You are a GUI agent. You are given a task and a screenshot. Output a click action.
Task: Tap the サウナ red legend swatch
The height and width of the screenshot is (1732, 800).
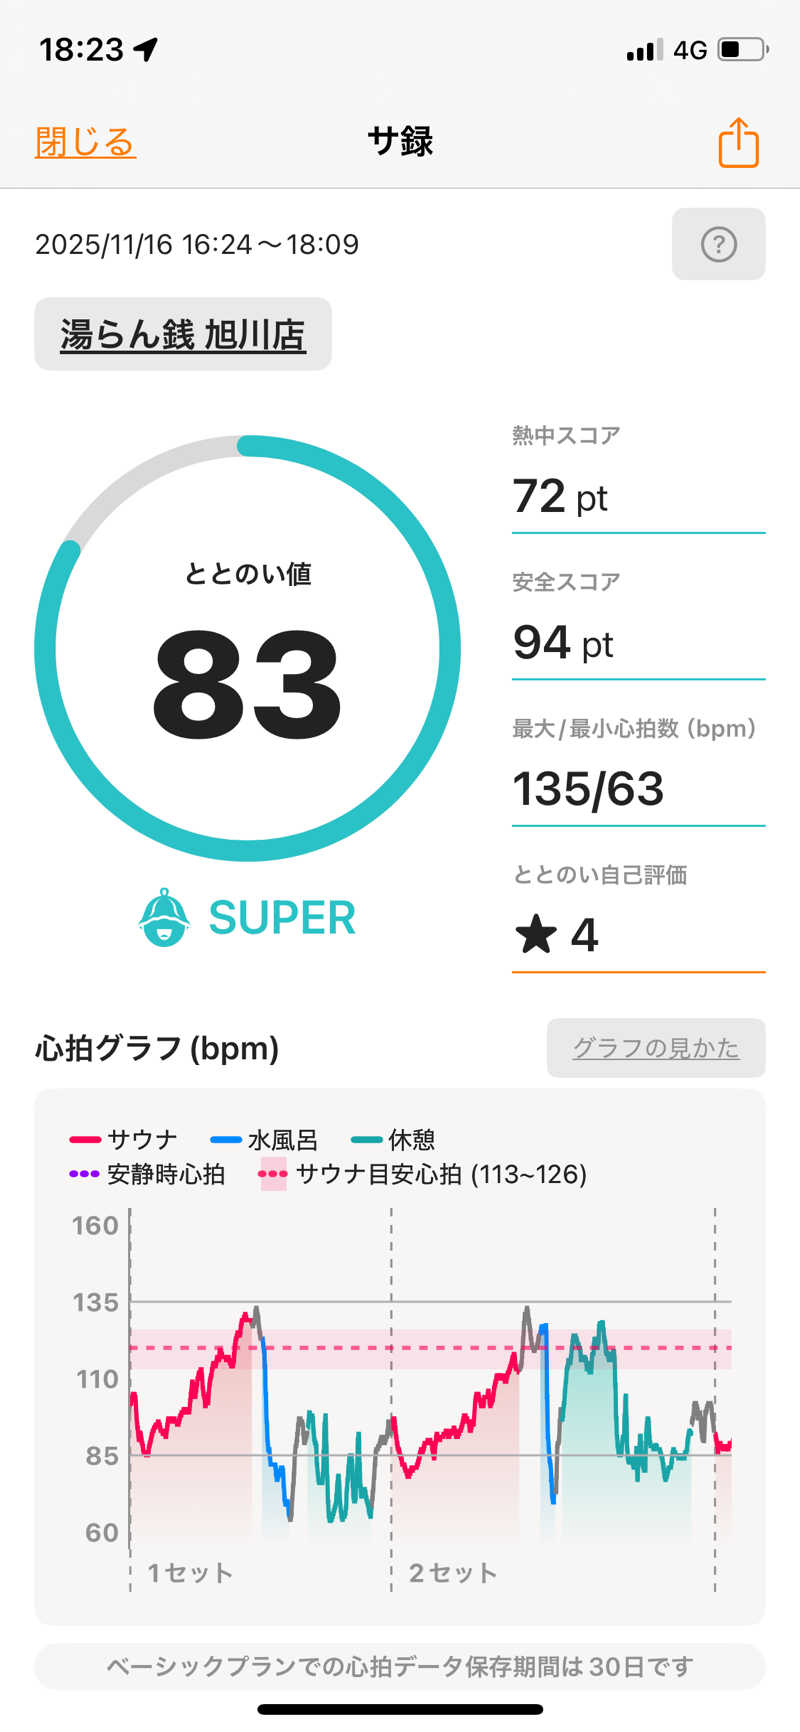pyautogui.click(x=85, y=1140)
